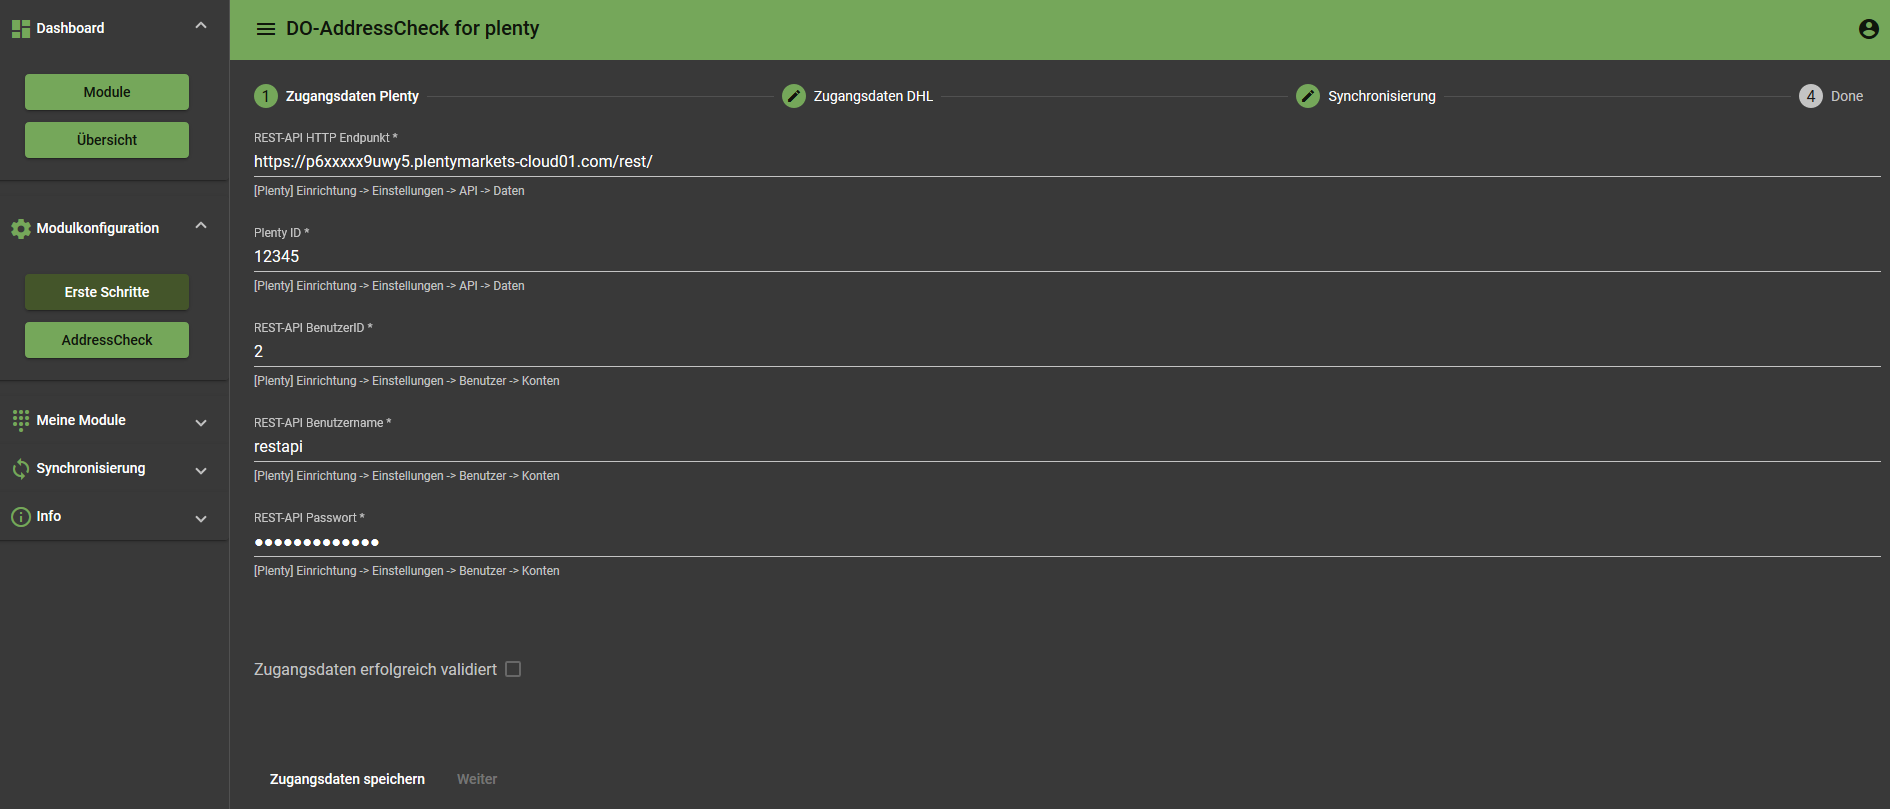
Task: Click the Meine Module dots icon
Action: point(20,421)
